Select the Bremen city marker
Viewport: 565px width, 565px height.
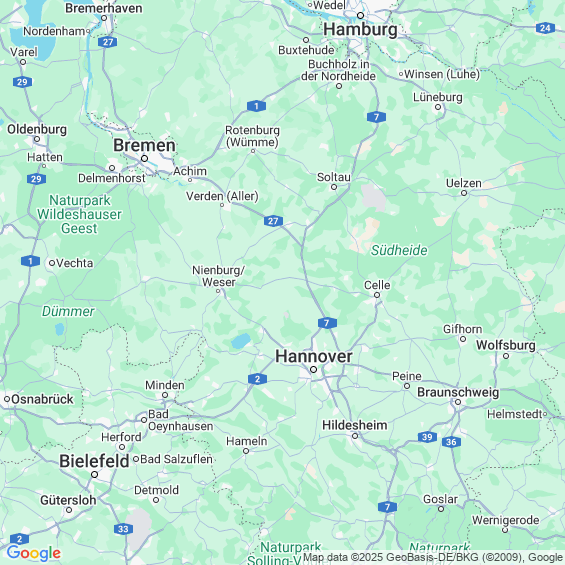[x=144, y=159]
